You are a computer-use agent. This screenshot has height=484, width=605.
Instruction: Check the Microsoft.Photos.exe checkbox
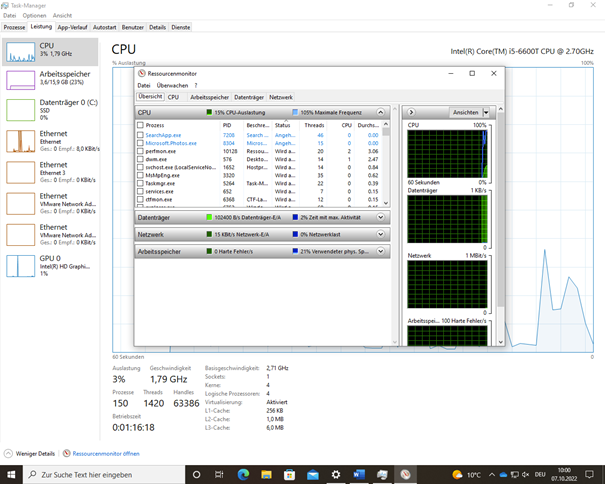coord(140,143)
